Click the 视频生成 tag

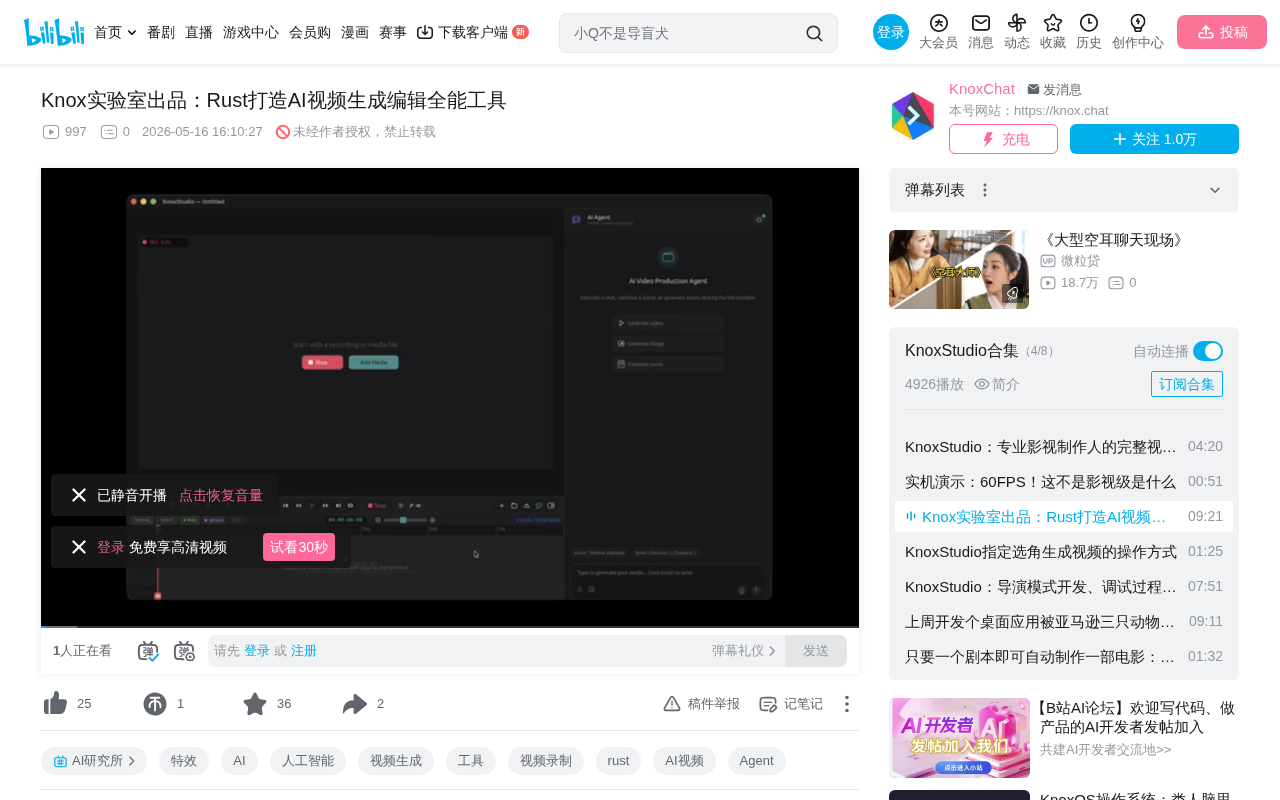click(x=396, y=761)
